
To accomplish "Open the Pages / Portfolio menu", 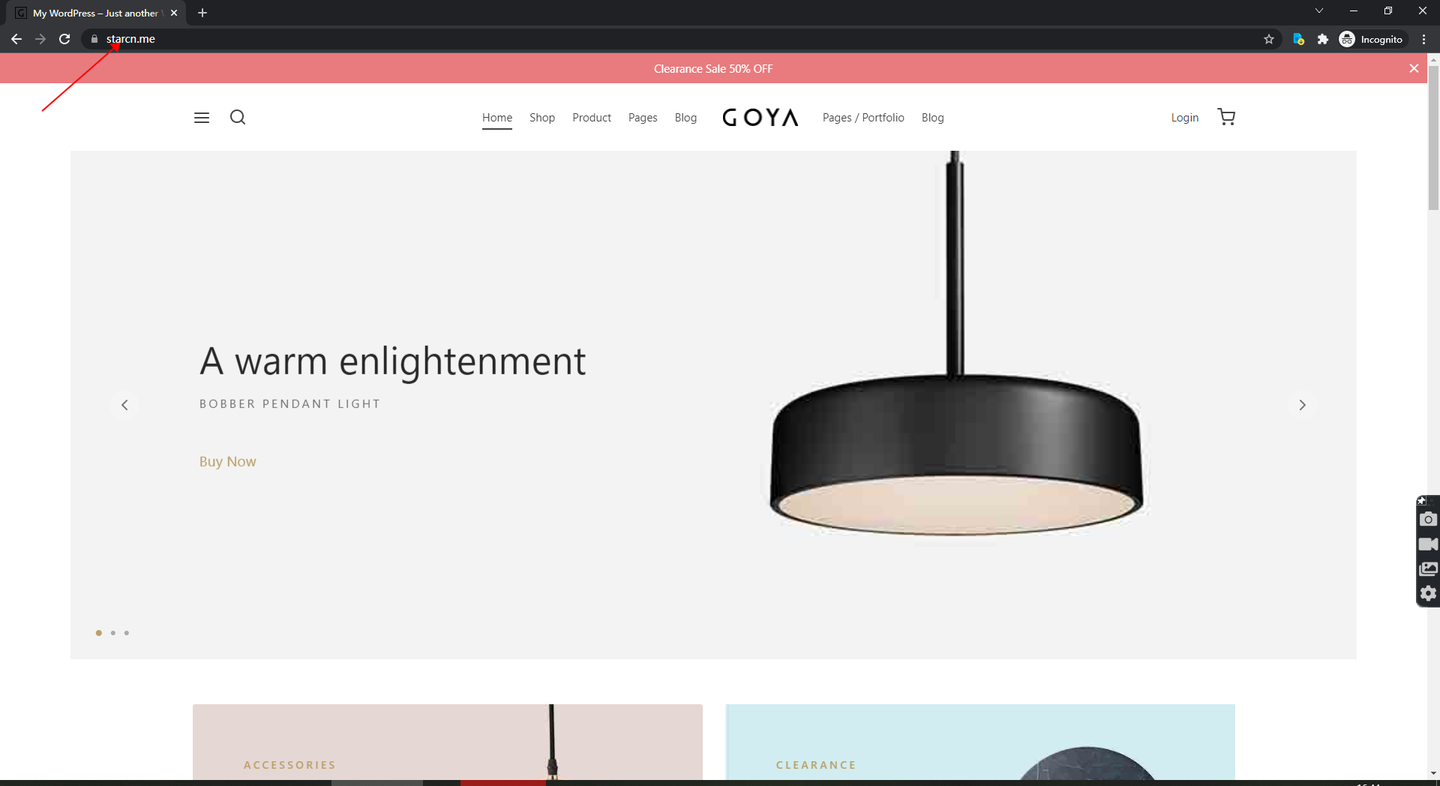I will [863, 118].
